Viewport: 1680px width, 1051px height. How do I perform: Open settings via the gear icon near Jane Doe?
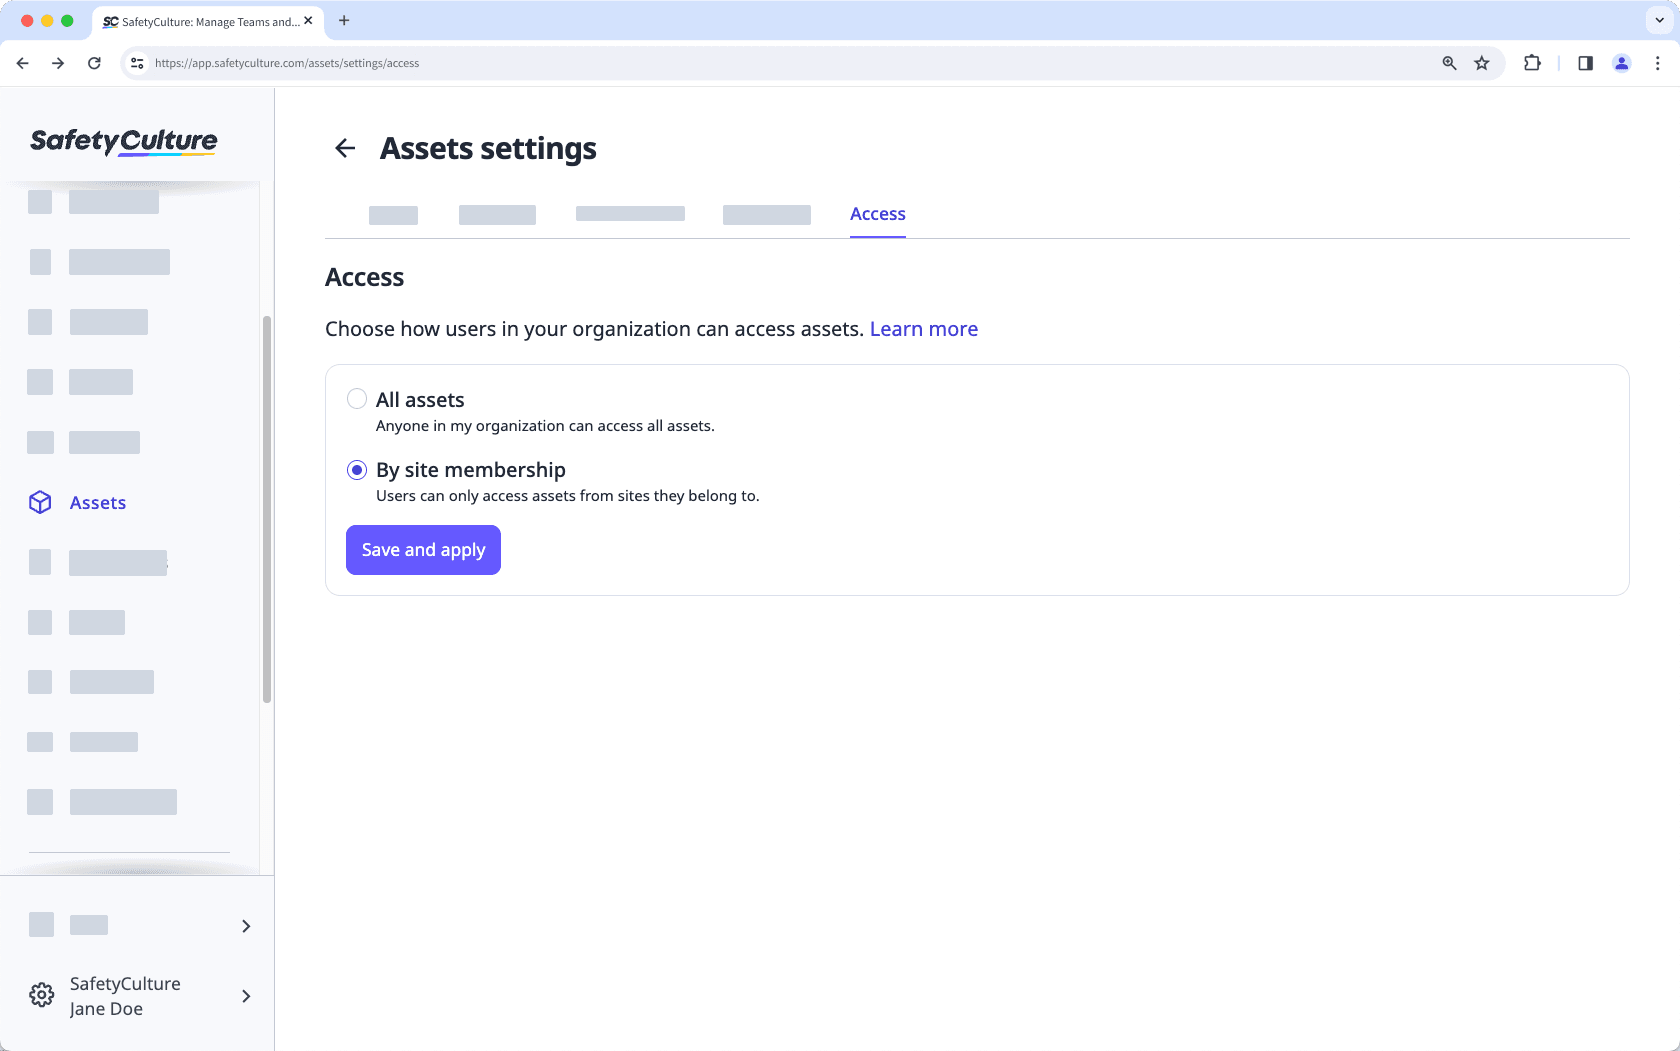(41, 995)
